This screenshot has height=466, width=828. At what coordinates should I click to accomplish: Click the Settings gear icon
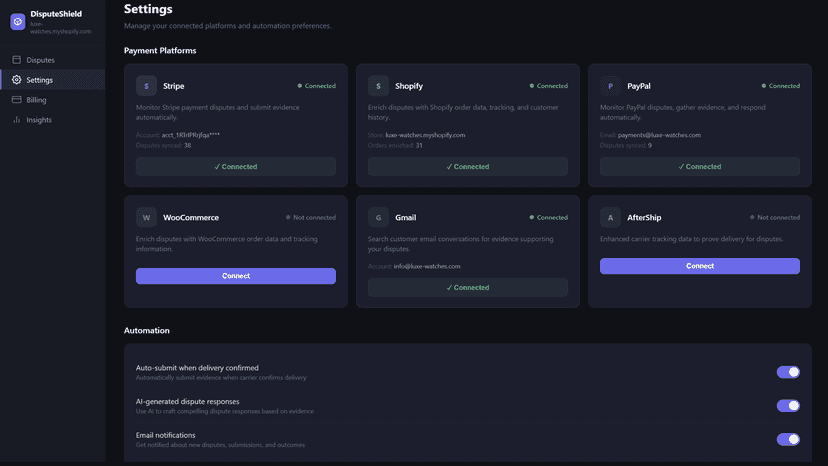click(16, 80)
